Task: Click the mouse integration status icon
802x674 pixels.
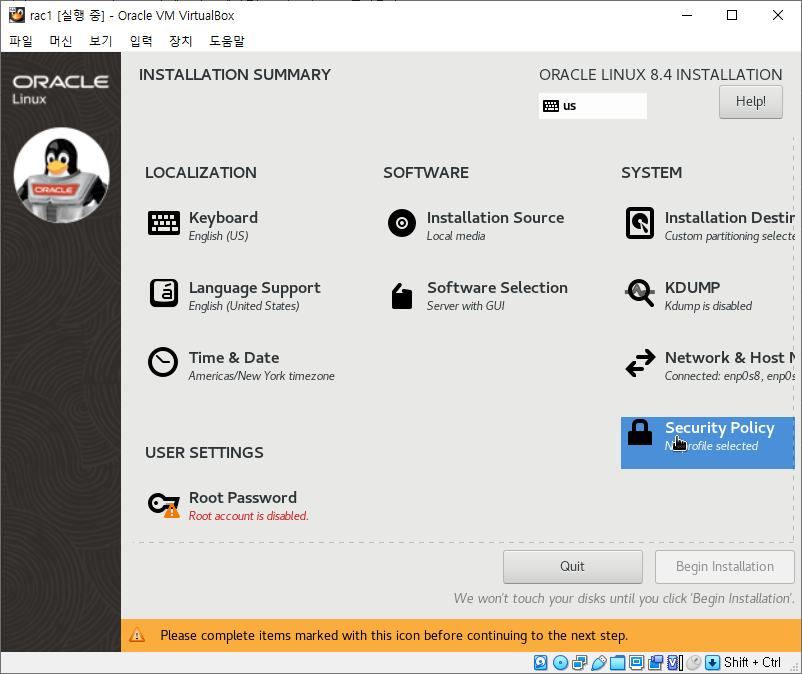Action: click(694, 663)
